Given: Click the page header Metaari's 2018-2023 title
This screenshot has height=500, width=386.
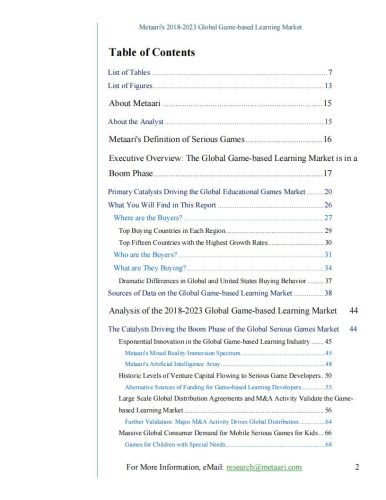Looking at the screenshot, I should point(220,27).
